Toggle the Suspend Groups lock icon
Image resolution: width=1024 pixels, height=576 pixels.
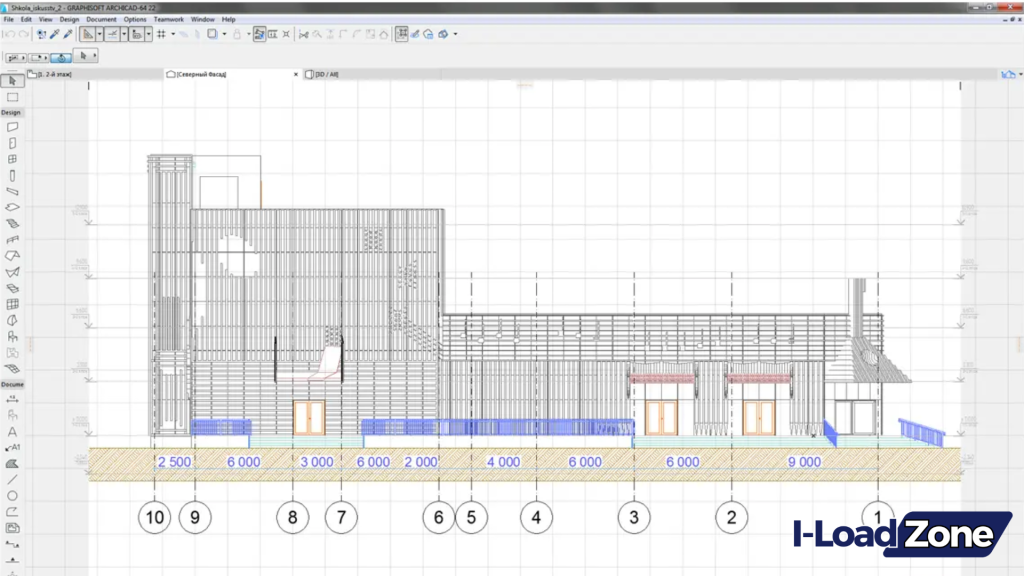pyautogui.click(x=237, y=34)
